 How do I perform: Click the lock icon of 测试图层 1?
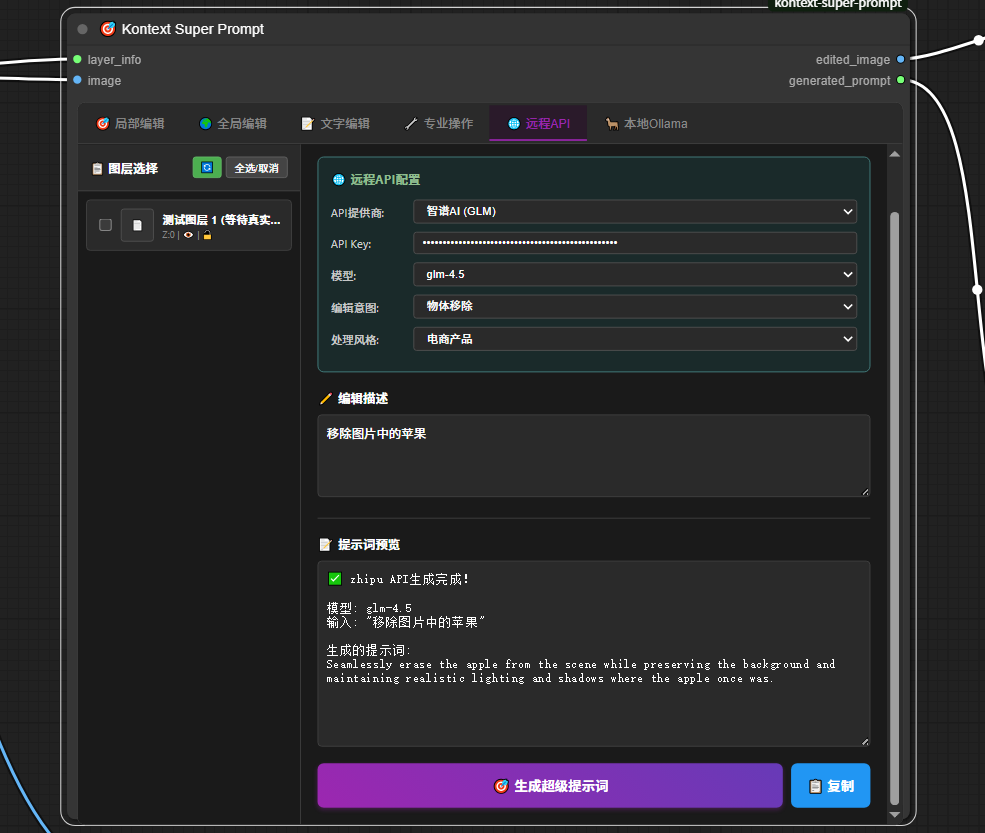(x=207, y=235)
